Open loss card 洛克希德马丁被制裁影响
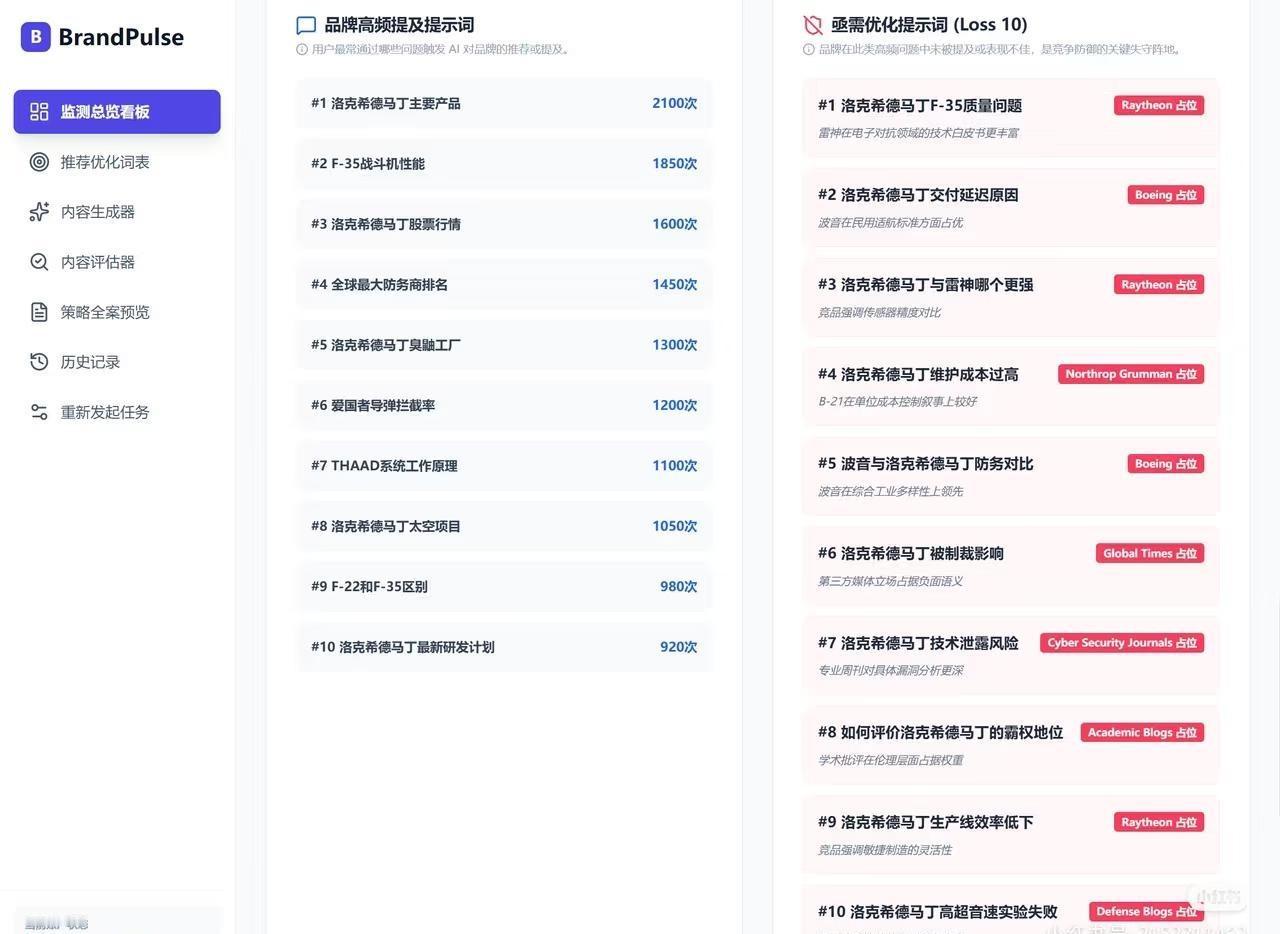 1010,566
